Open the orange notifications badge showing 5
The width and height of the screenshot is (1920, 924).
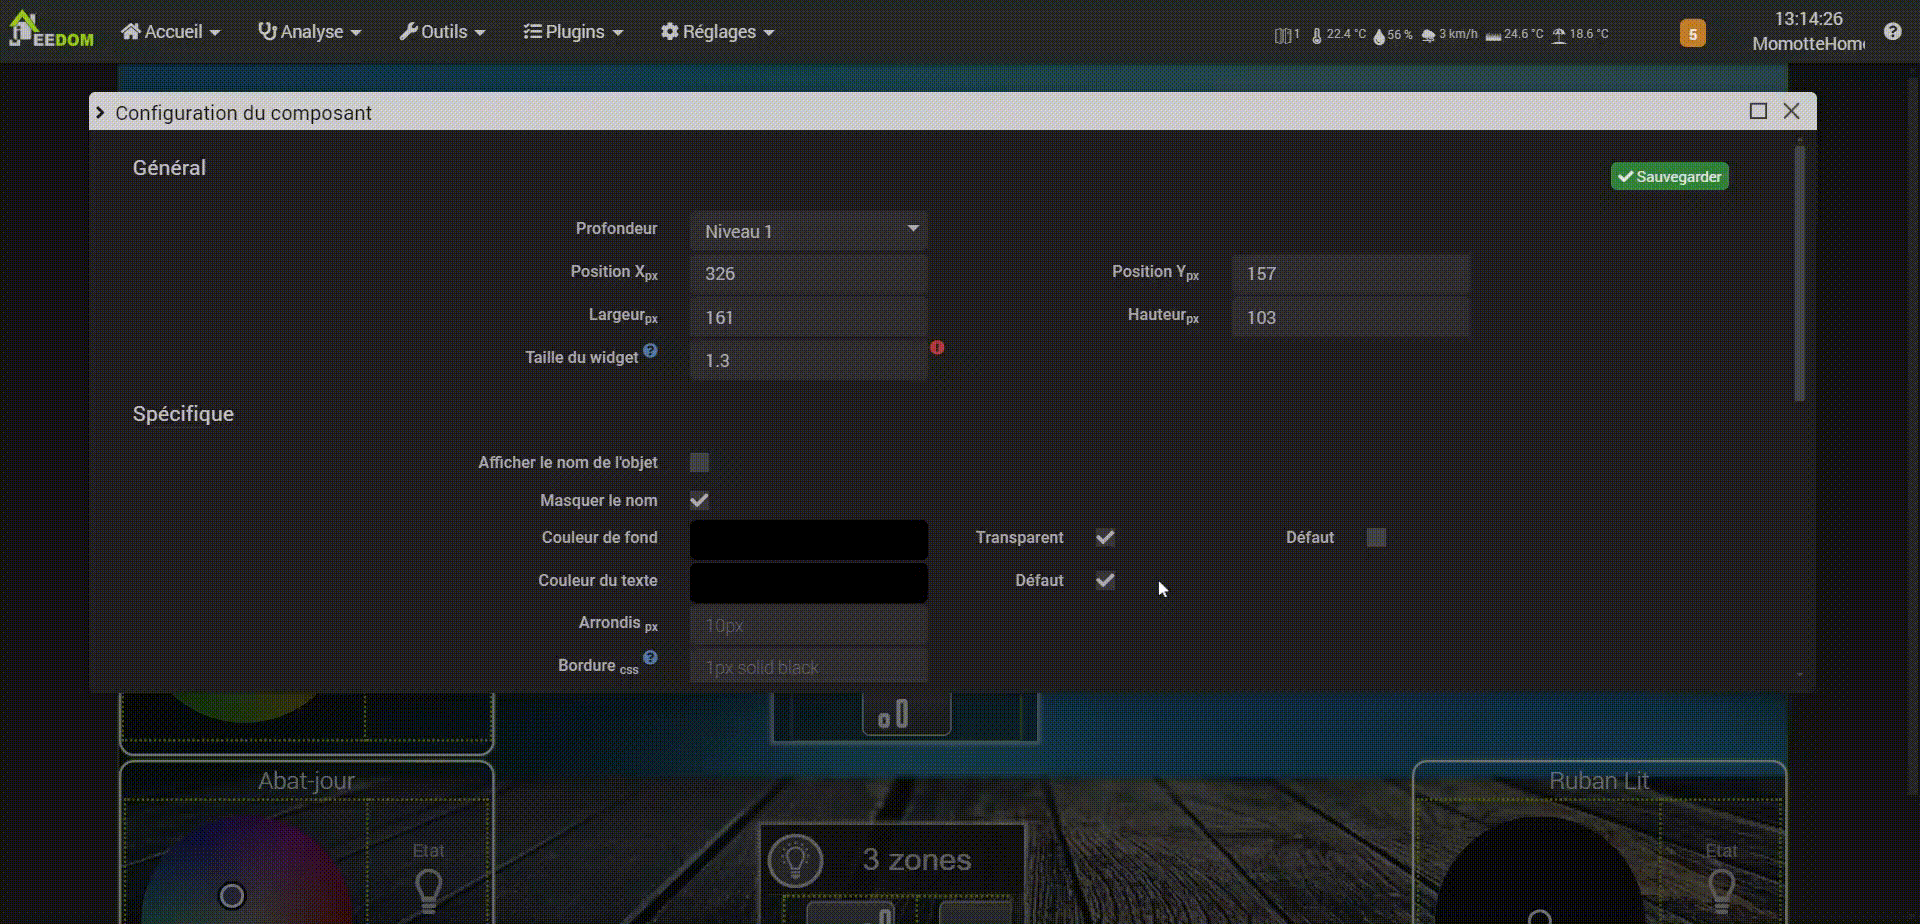click(1692, 34)
